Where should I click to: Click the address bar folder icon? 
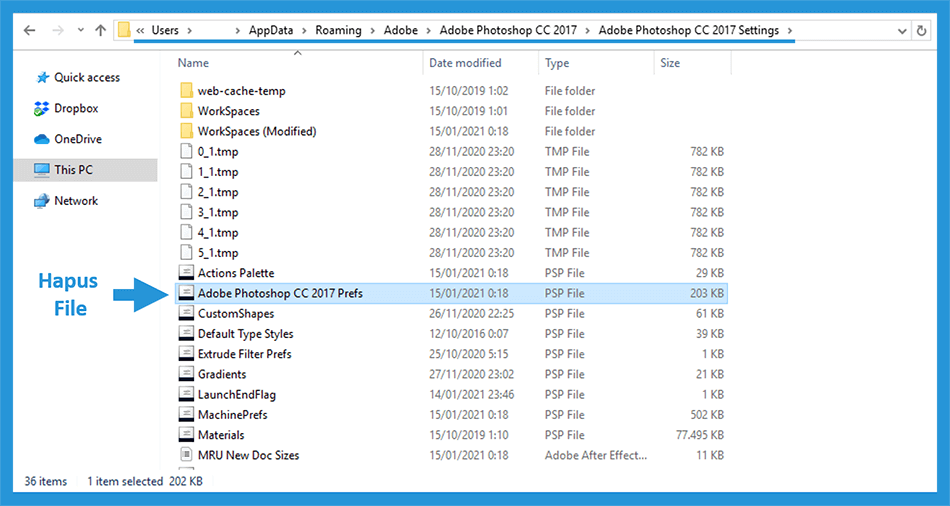tap(124, 30)
